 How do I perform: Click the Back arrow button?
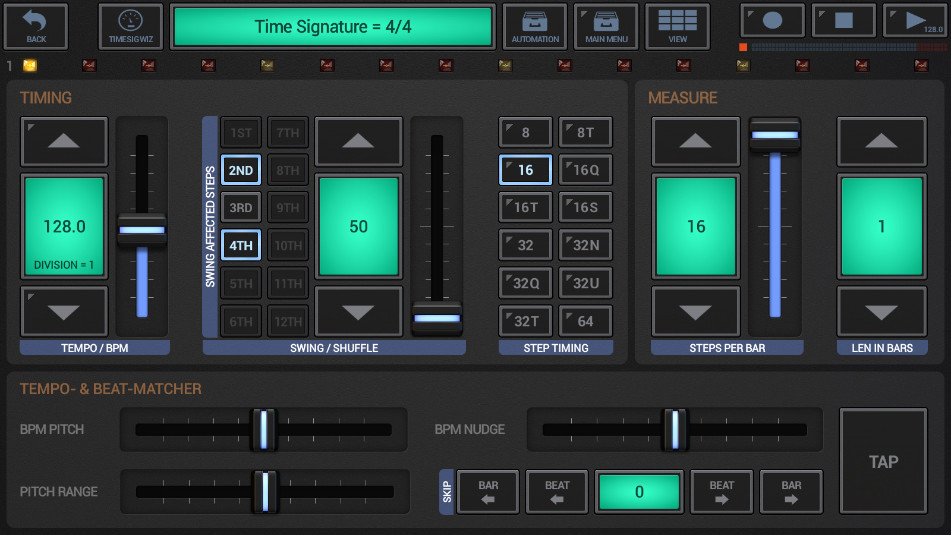36,27
